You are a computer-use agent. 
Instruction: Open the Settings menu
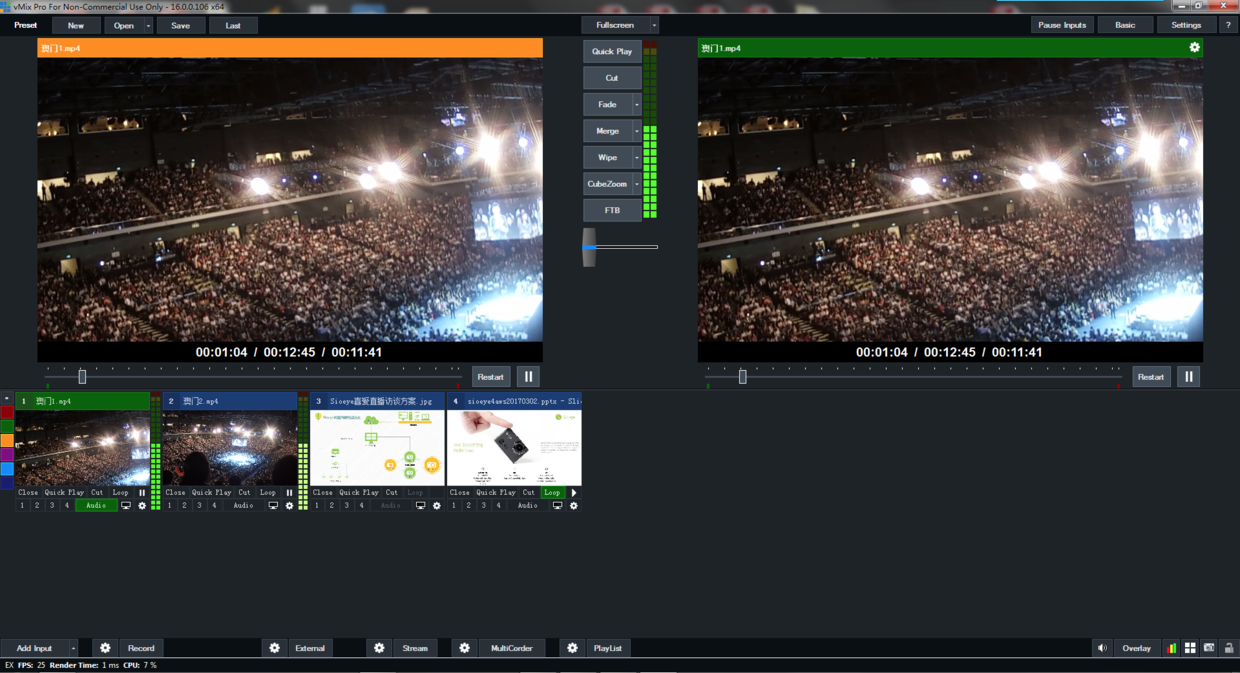(x=1186, y=25)
